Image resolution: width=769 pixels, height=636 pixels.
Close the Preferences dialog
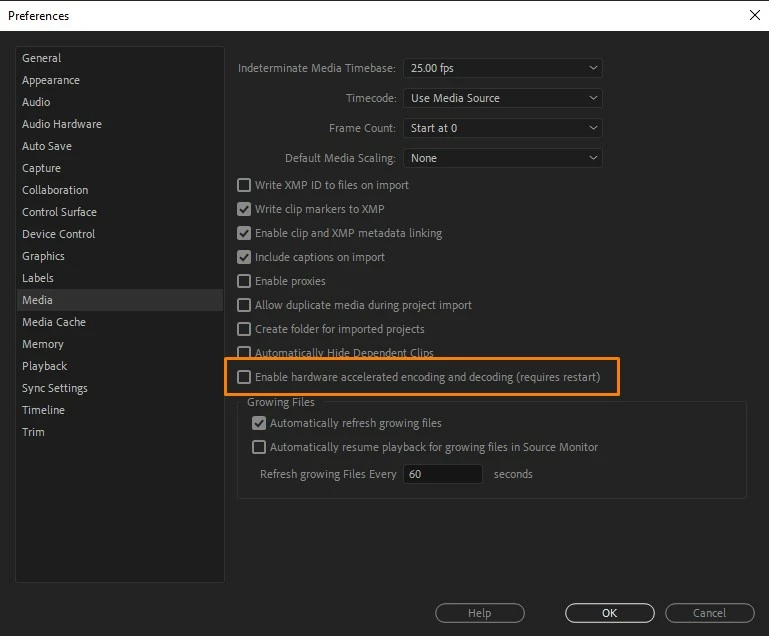point(755,15)
